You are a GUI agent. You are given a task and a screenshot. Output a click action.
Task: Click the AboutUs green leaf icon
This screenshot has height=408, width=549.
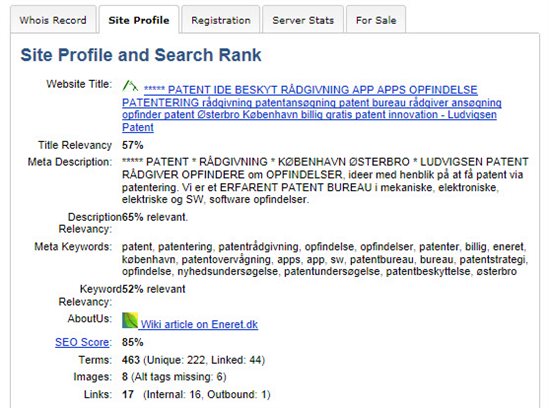pyautogui.click(x=130, y=320)
